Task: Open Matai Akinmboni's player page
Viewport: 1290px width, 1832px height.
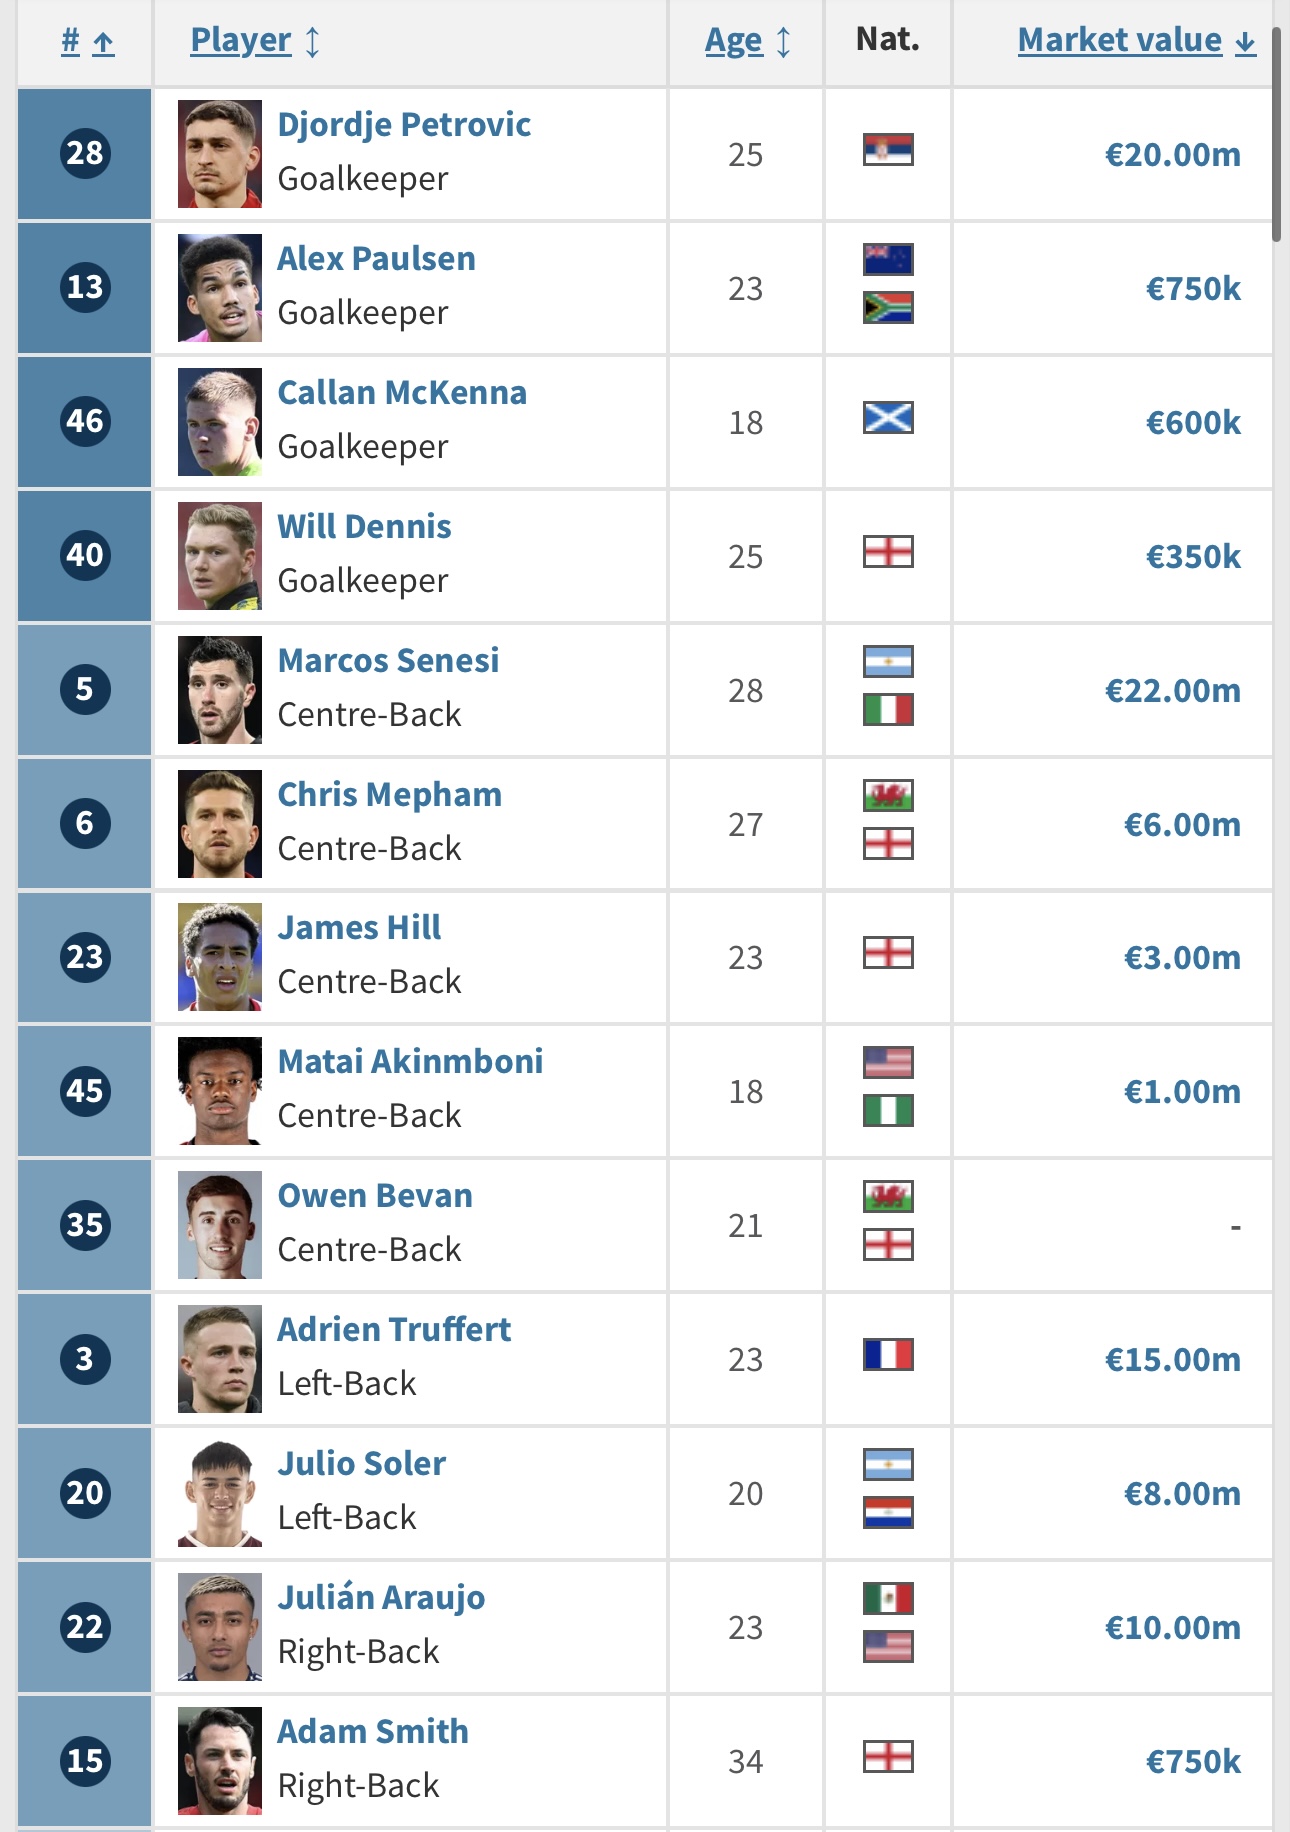Action: pos(410,1062)
